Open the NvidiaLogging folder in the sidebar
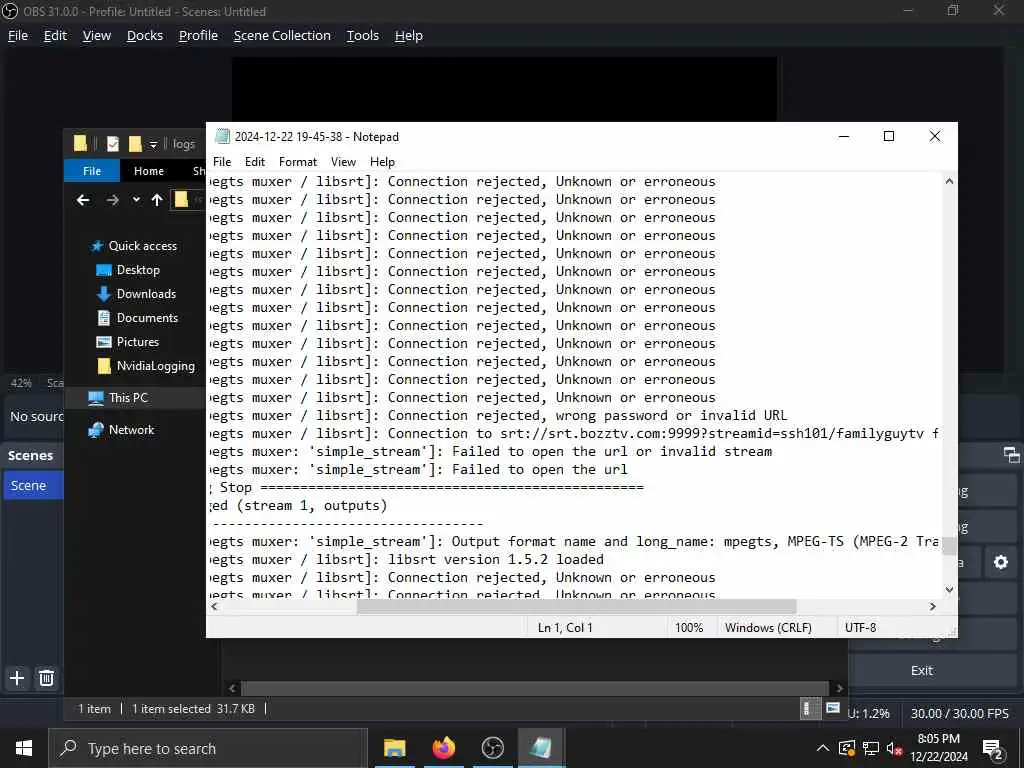Screen dimensions: 1024x768 click(x=155, y=366)
